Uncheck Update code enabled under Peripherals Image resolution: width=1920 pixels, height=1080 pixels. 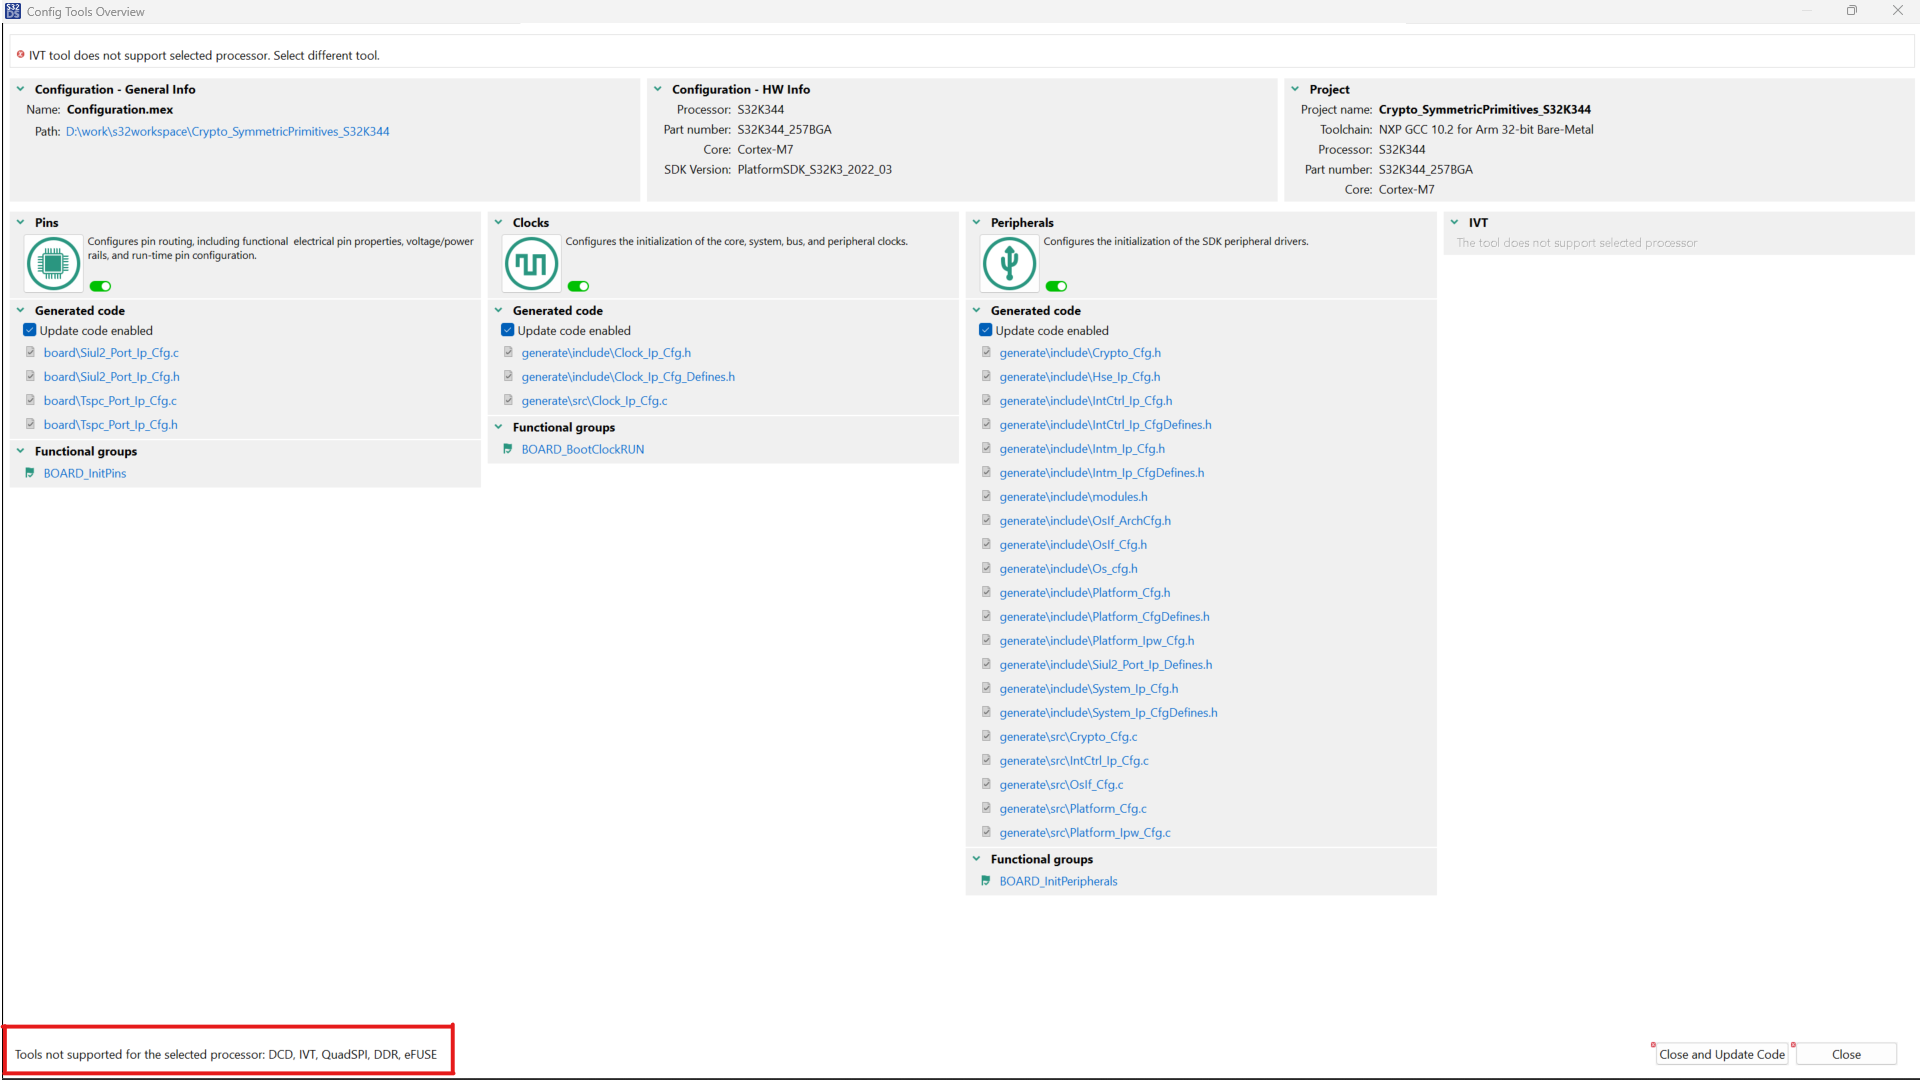[x=985, y=330]
